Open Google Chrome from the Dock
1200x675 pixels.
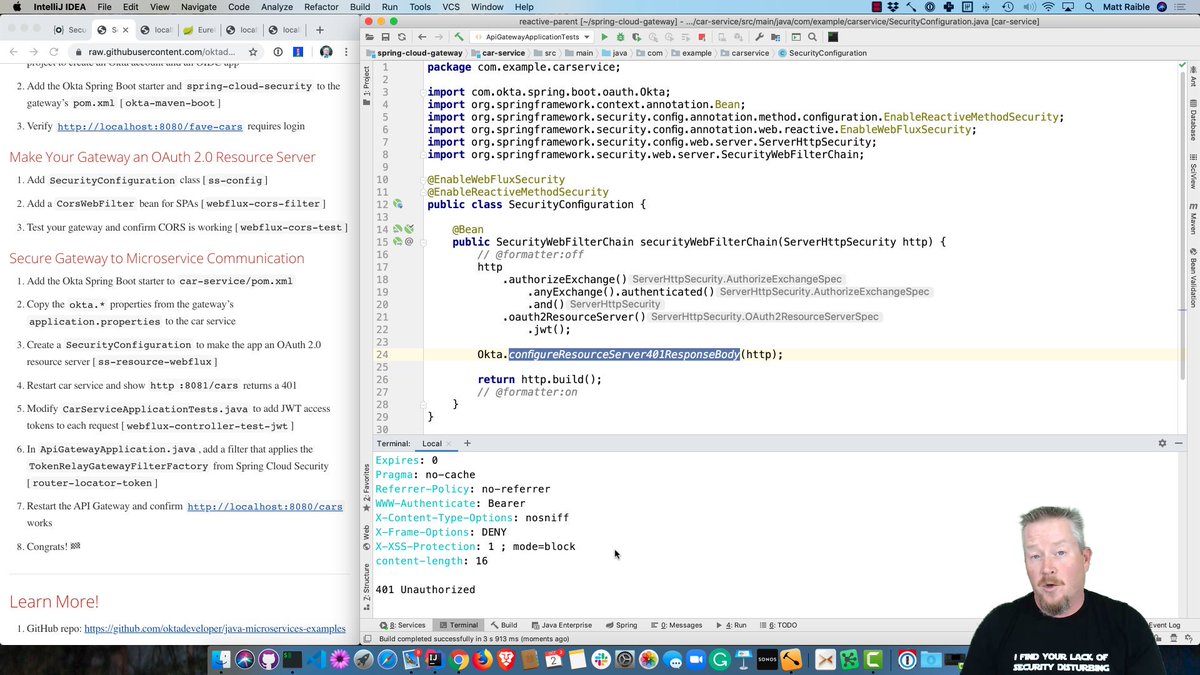(459, 659)
